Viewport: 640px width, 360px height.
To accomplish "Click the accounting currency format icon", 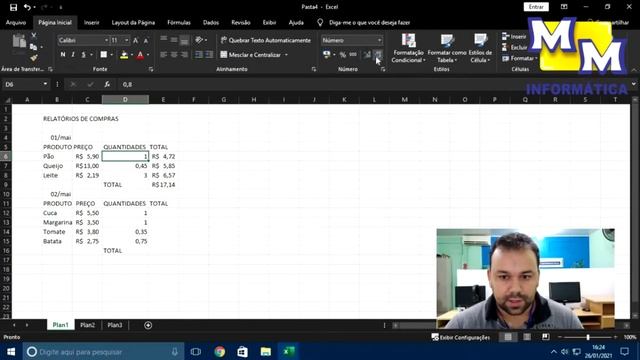I will 327,55.
